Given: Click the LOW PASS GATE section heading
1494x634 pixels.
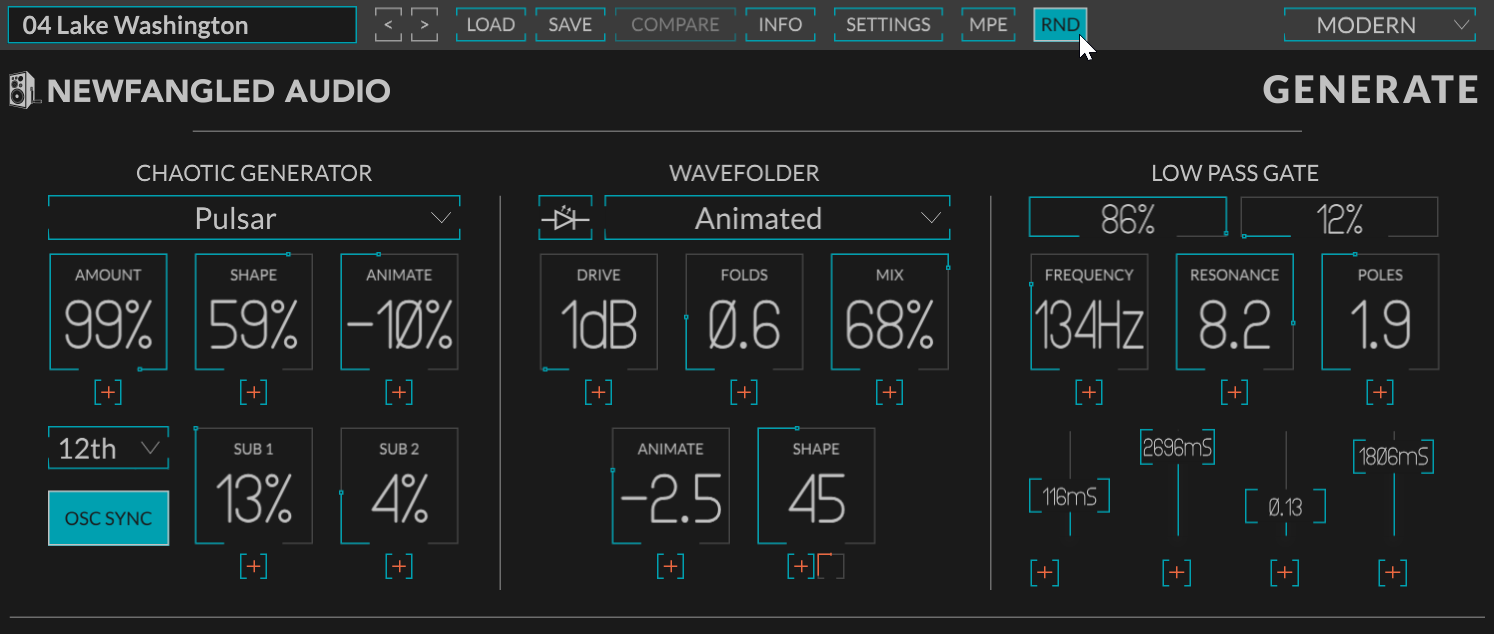Looking at the screenshot, I should tap(1235, 173).
